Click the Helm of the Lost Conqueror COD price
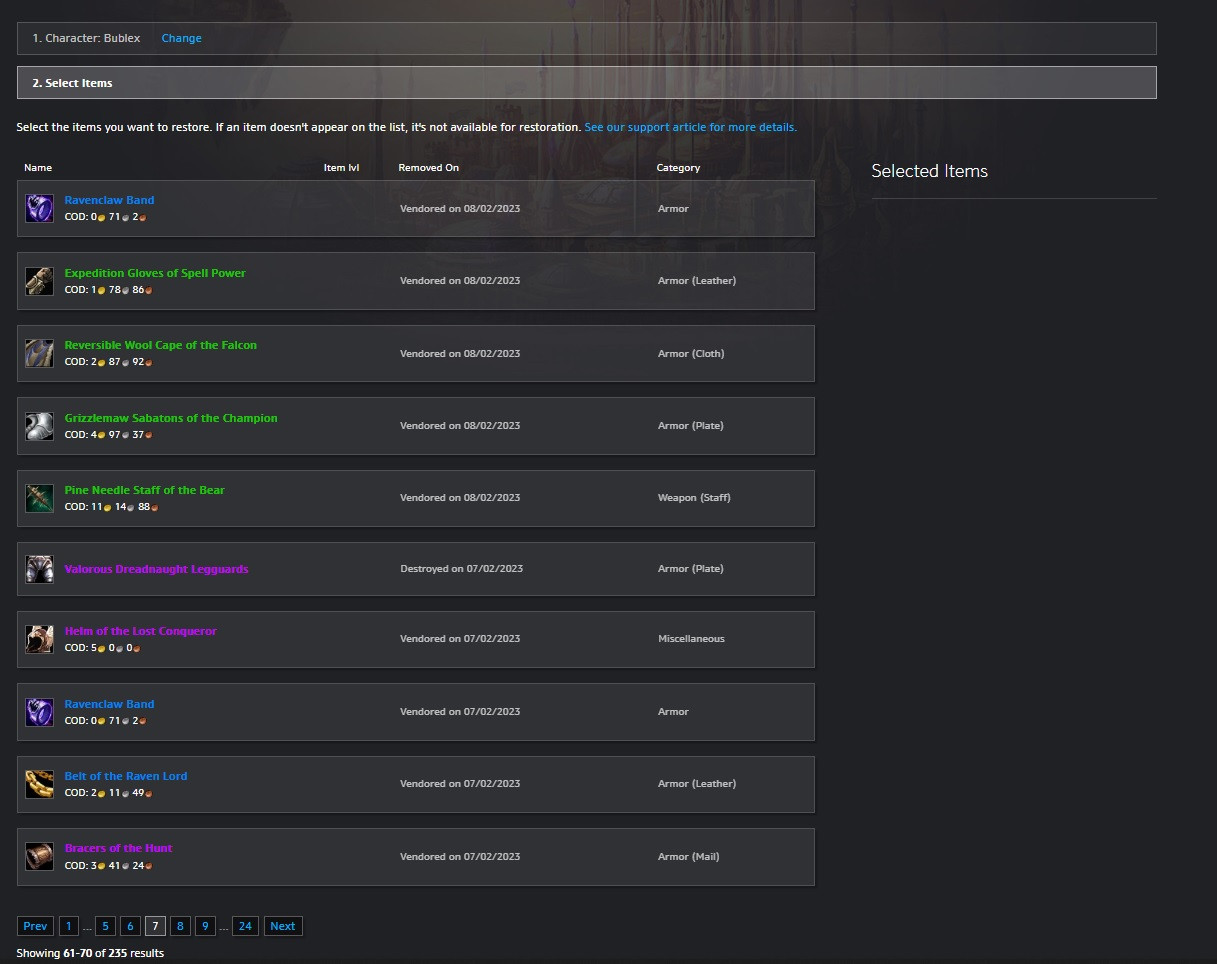 pyautogui.click(x=102, y=649)
